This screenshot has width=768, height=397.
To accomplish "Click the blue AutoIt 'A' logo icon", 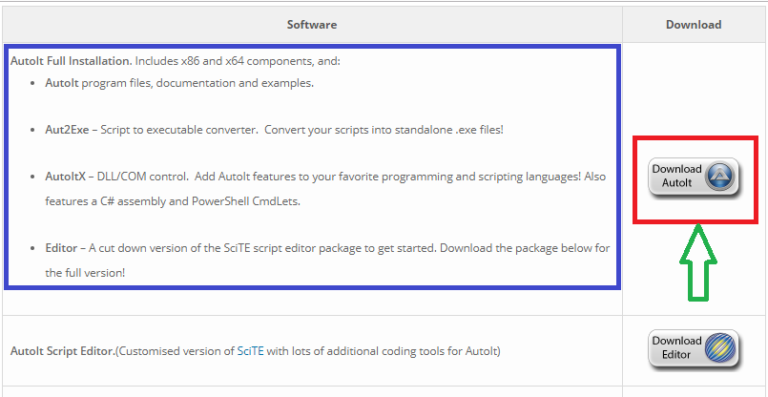I will click(720, 176).
